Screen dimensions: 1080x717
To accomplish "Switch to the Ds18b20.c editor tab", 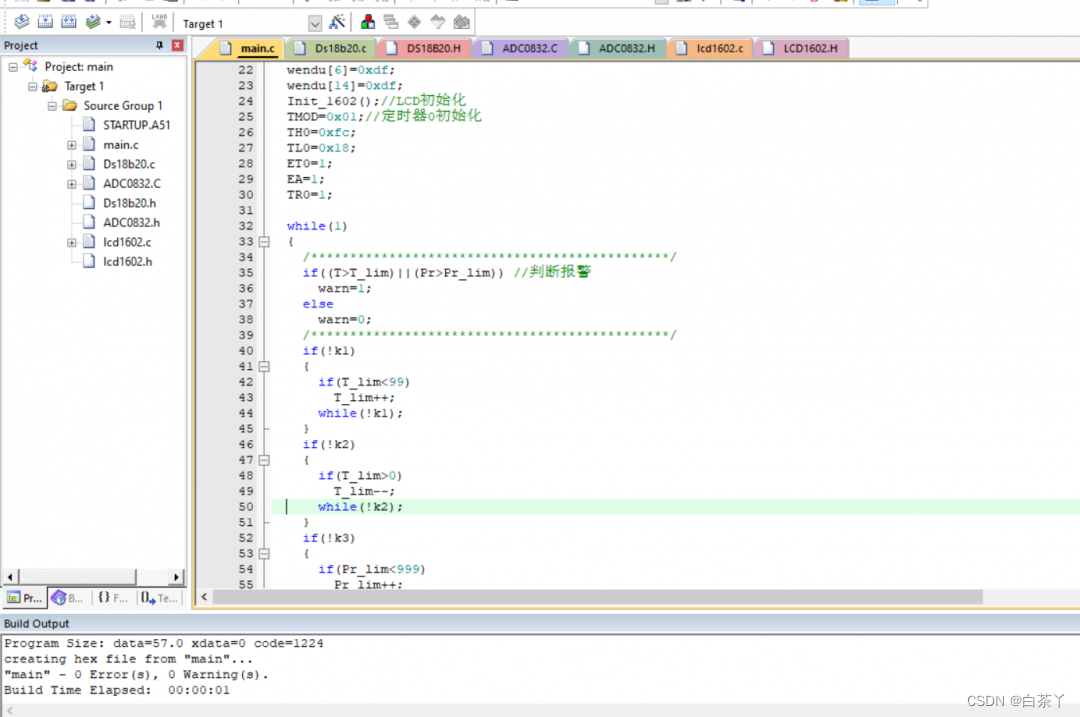I will 338,48.
